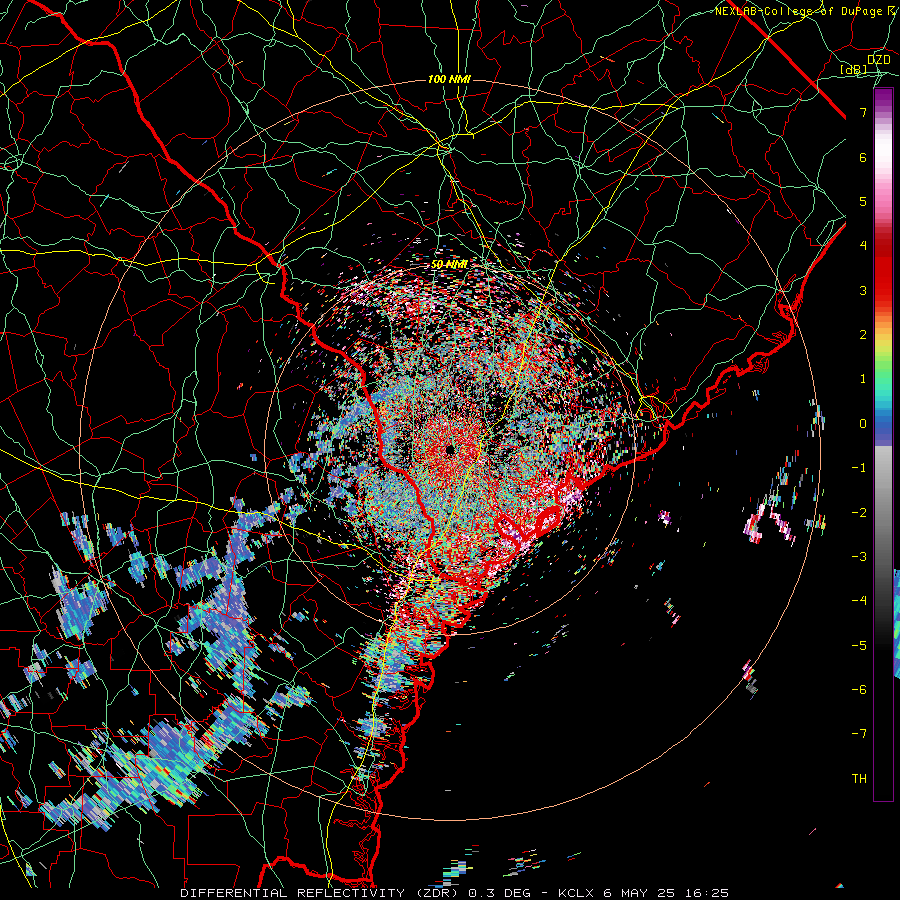The width and height of the screenshot is (900, 900).
Task: Select the 6 value on the dB scale
Action: [x=863, y=157]
